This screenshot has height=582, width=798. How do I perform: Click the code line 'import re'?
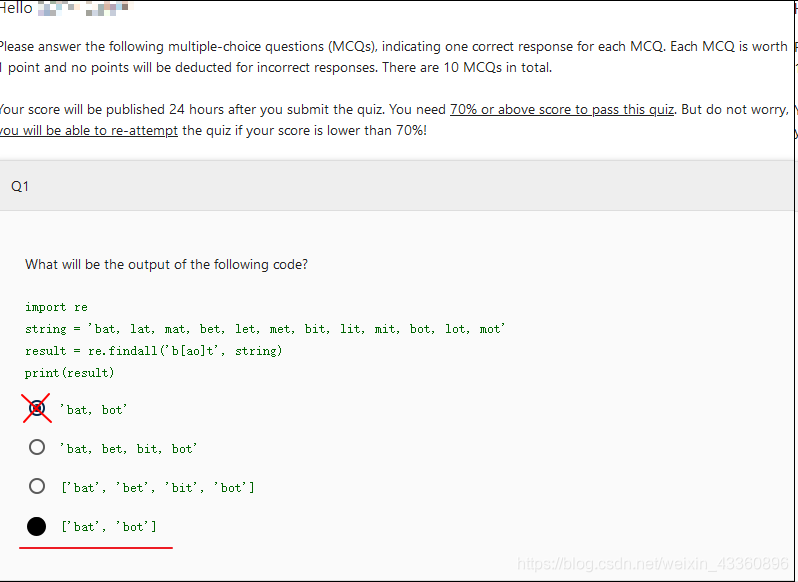pyautogui.click(x=56, y=307)
